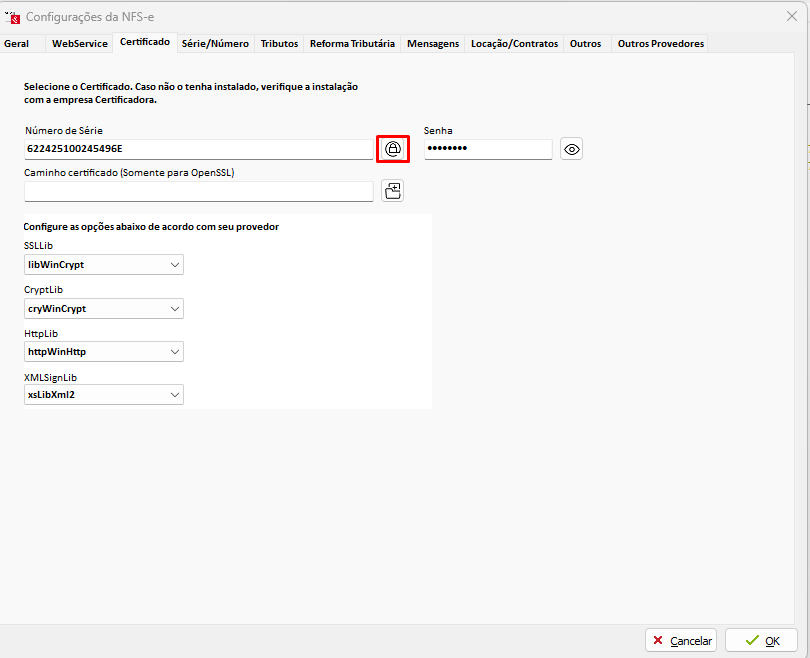The height and width of the screenshot is (658, 810).
Task: Confirm settings with the OK button
Action: (761, 640)
